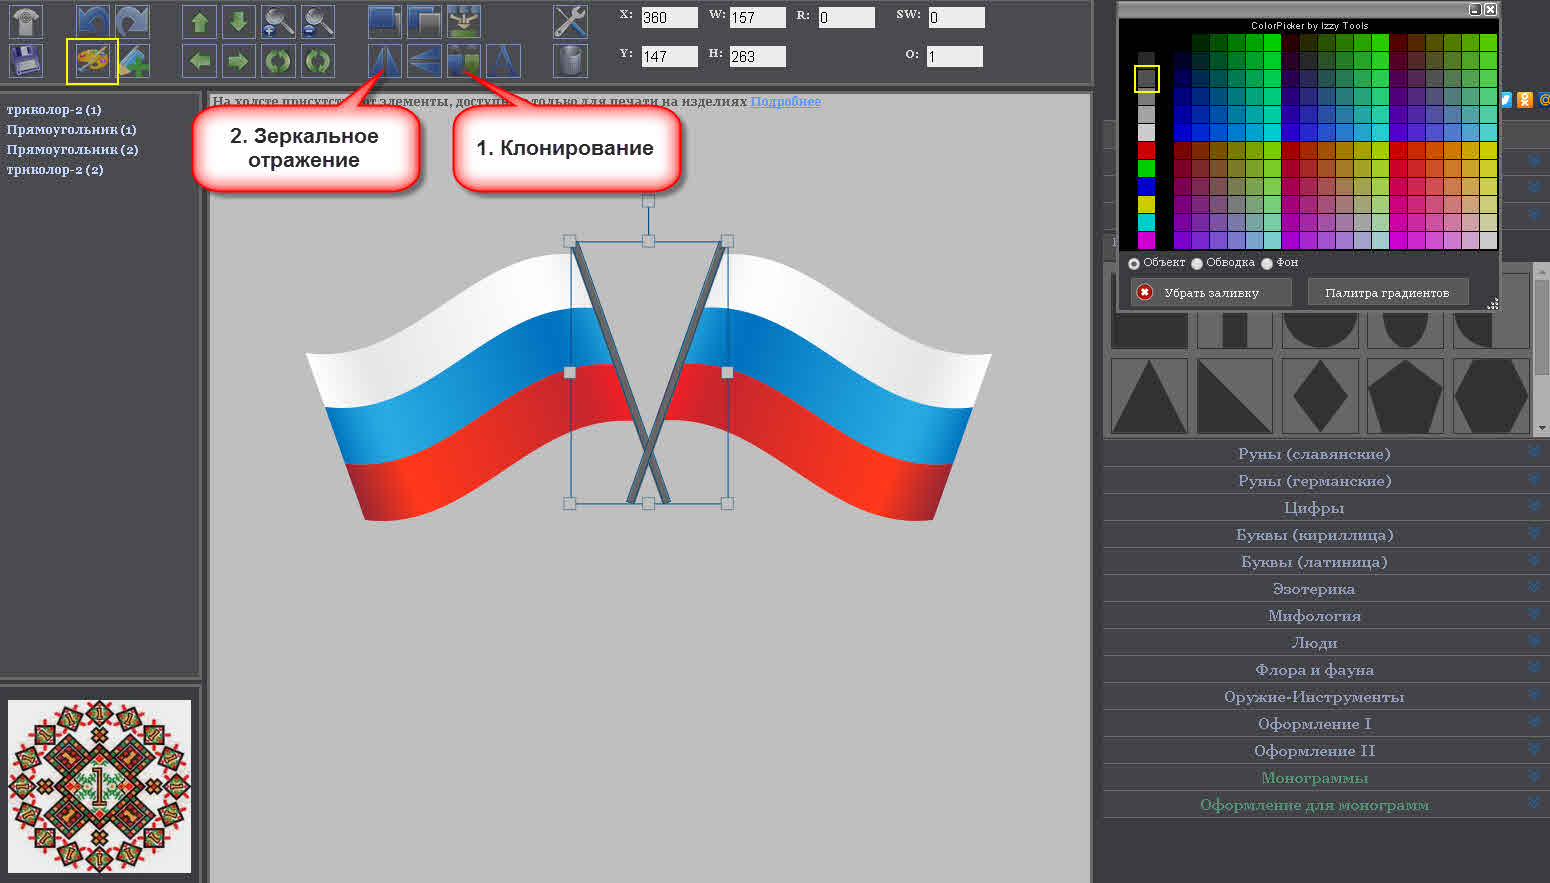
Task: Save project with the floppy disk icon
Action: pos(26,61)
